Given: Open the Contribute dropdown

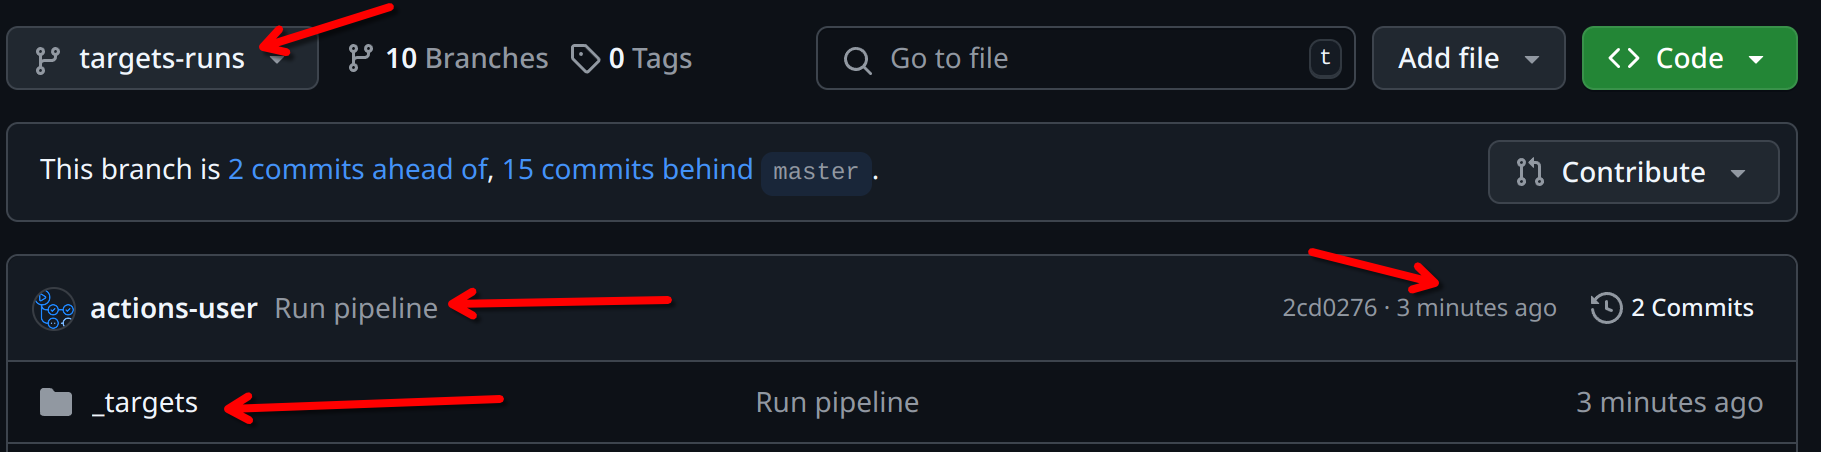Looking at the screenshot, I should point(1633,172).
